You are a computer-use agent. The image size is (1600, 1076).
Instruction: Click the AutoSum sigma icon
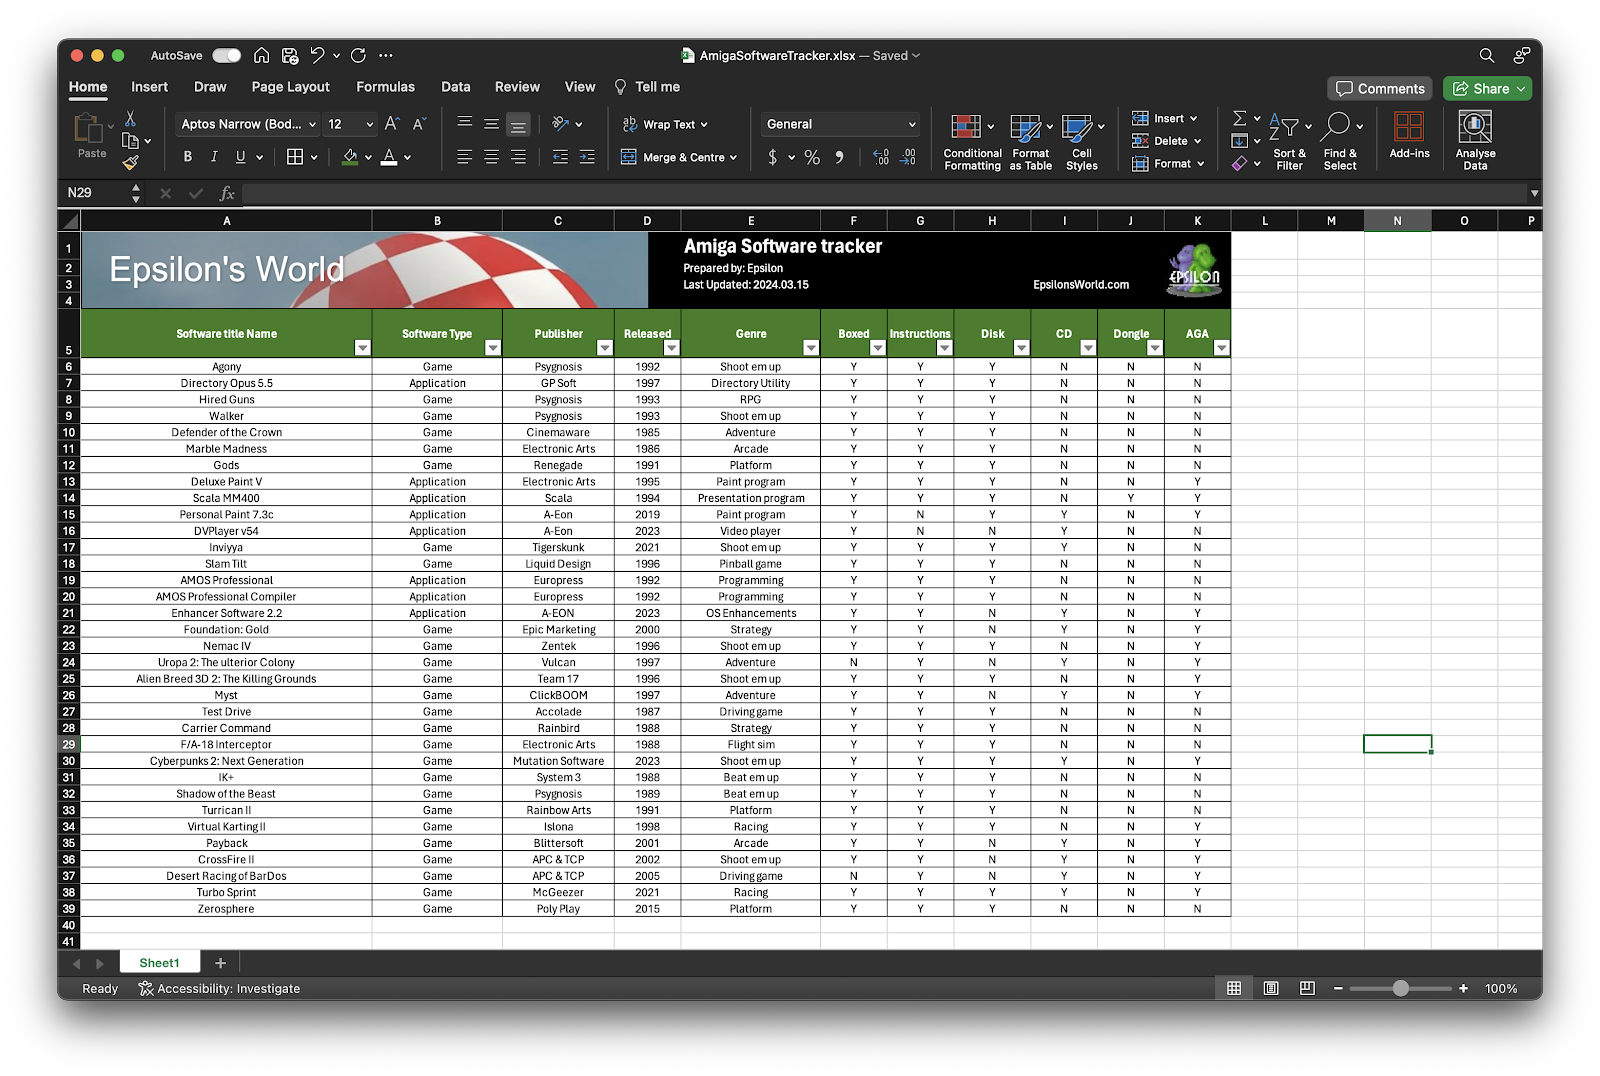1239,118
